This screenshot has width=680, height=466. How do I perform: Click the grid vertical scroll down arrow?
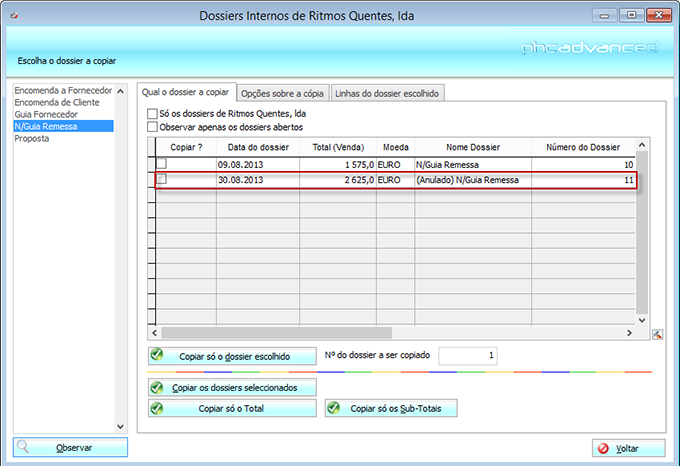[x=642, y=320]
